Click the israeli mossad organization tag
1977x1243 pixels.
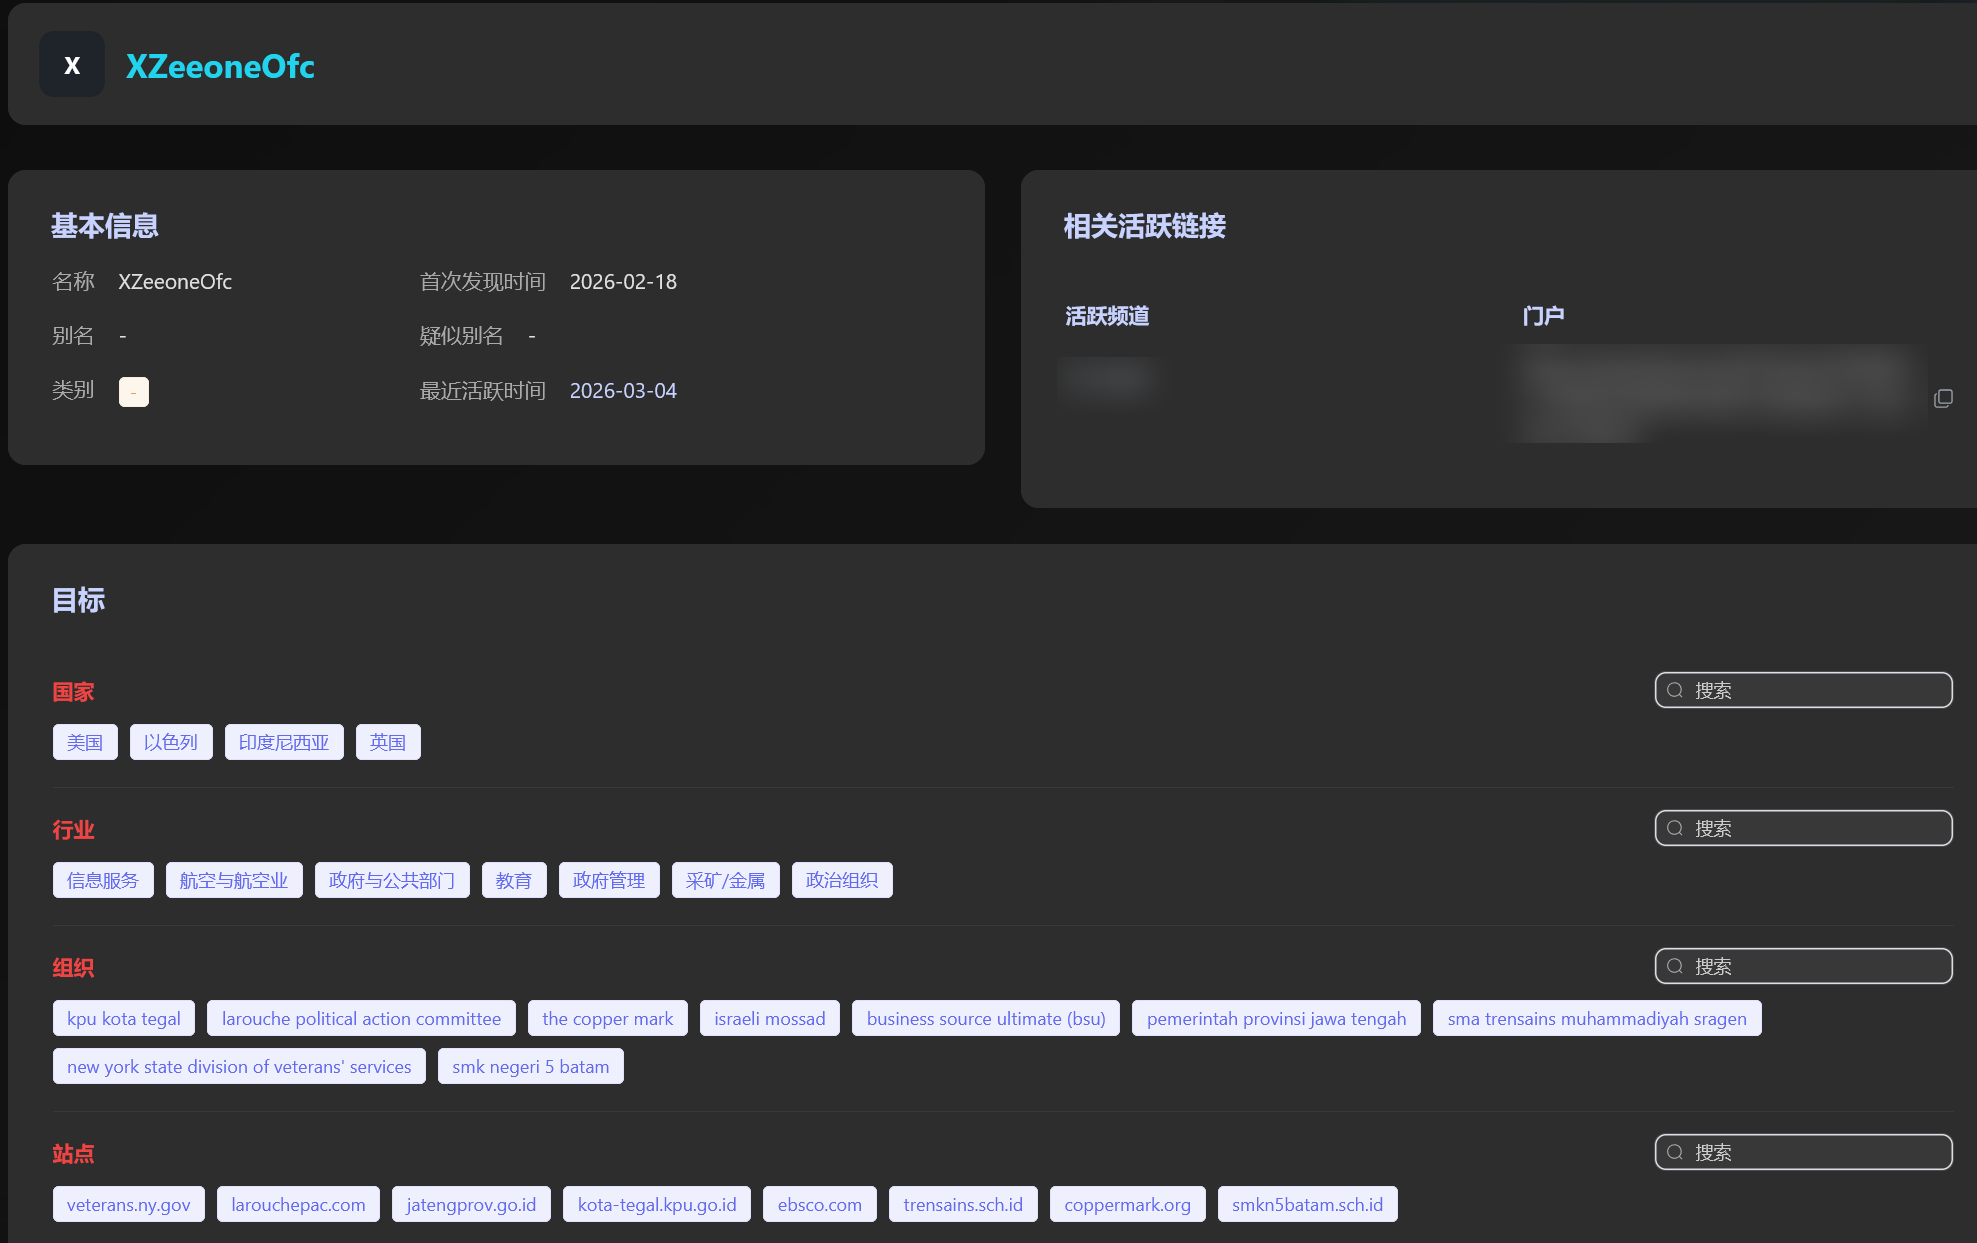[x=769, y=1018]
